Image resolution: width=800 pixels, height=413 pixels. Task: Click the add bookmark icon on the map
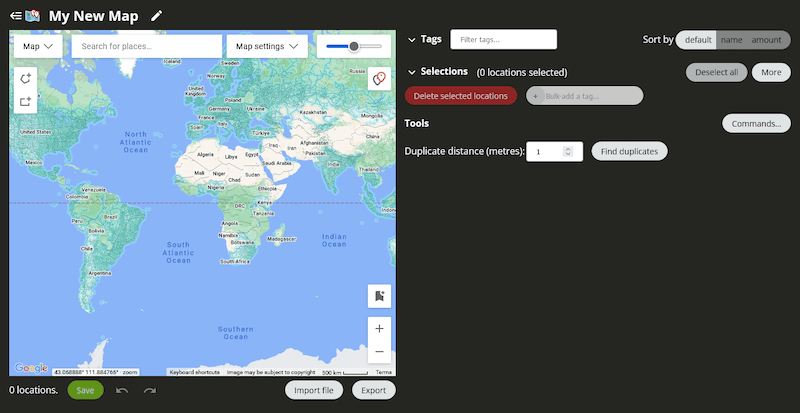point(379,296)
